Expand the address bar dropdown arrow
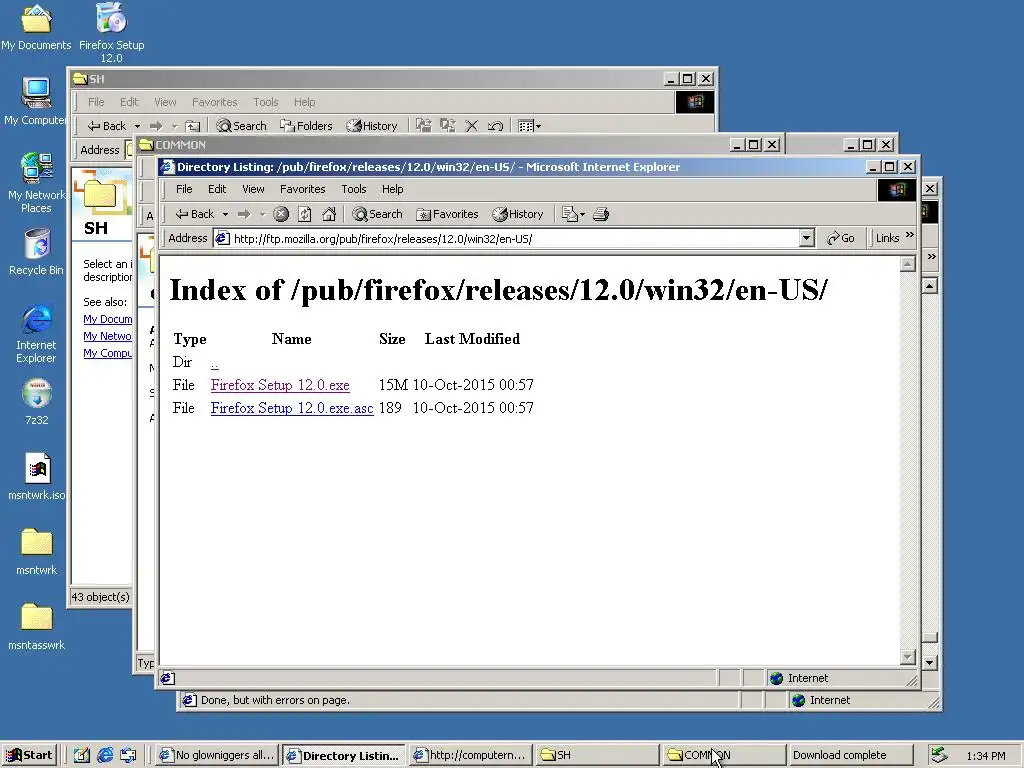 pyautogui.click(x=807, y=238)
